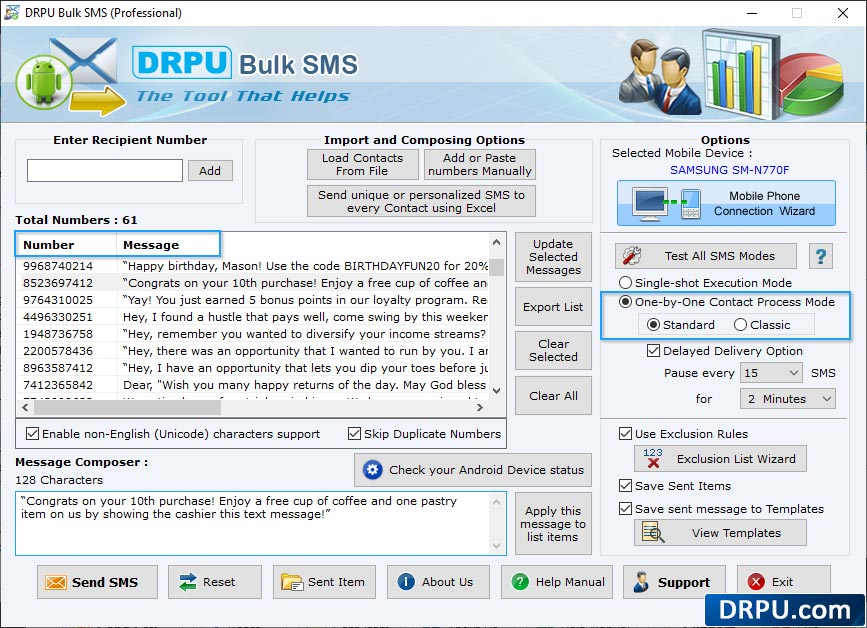Image resolution: width=867 pixels, height=628 pixels.
Task: Open the 2 Minutes duration dropdown
Action: tap(787, 399)
